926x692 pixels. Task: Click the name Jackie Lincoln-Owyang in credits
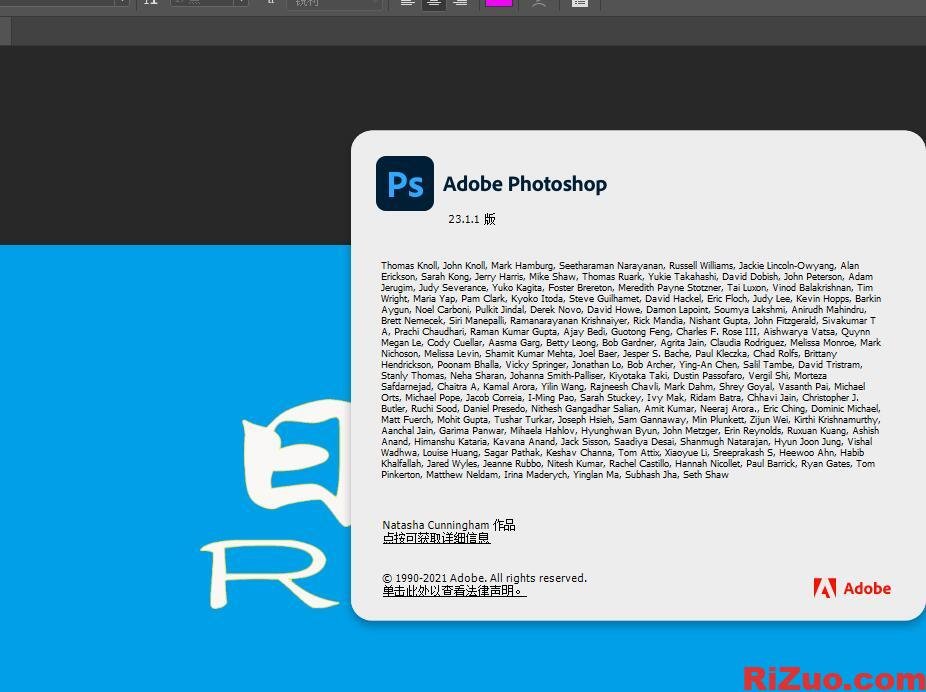tap(787, 266)
